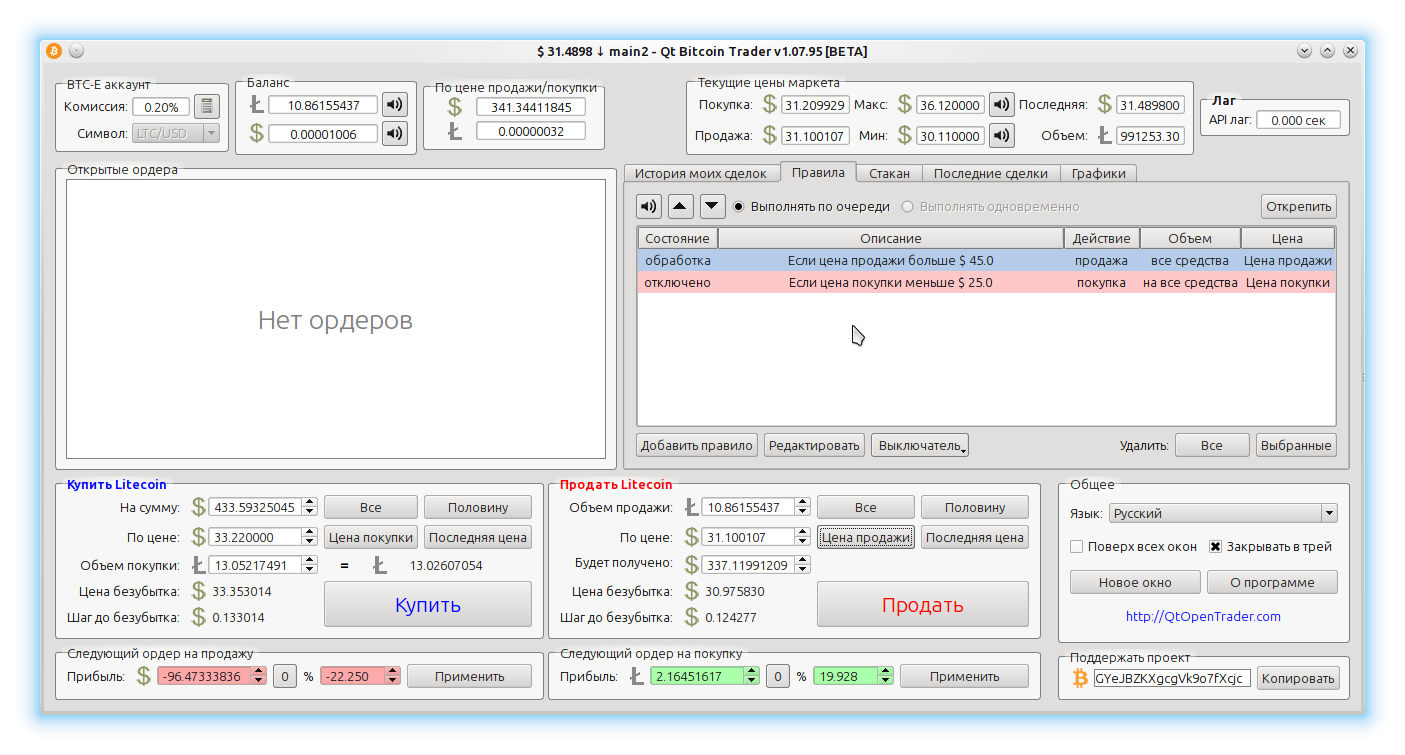Switch to История моих сделок tab
1405x755 pixels.
(x=701, y=173)
